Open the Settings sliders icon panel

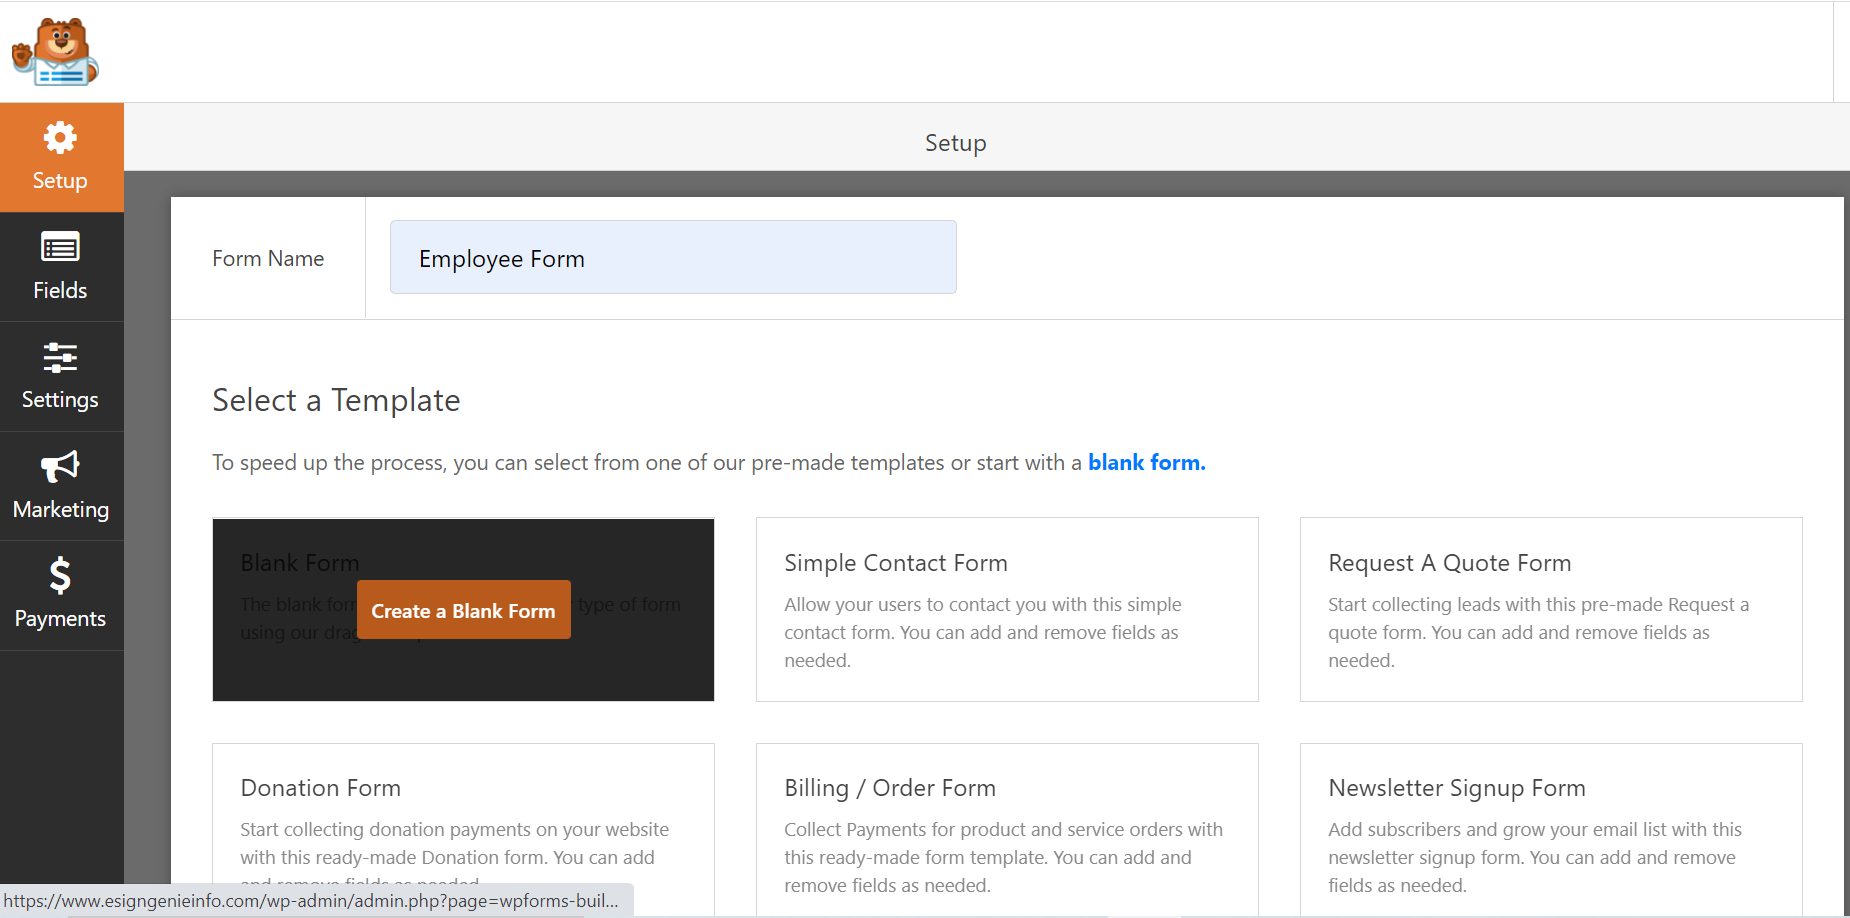(x=60, y=357)
